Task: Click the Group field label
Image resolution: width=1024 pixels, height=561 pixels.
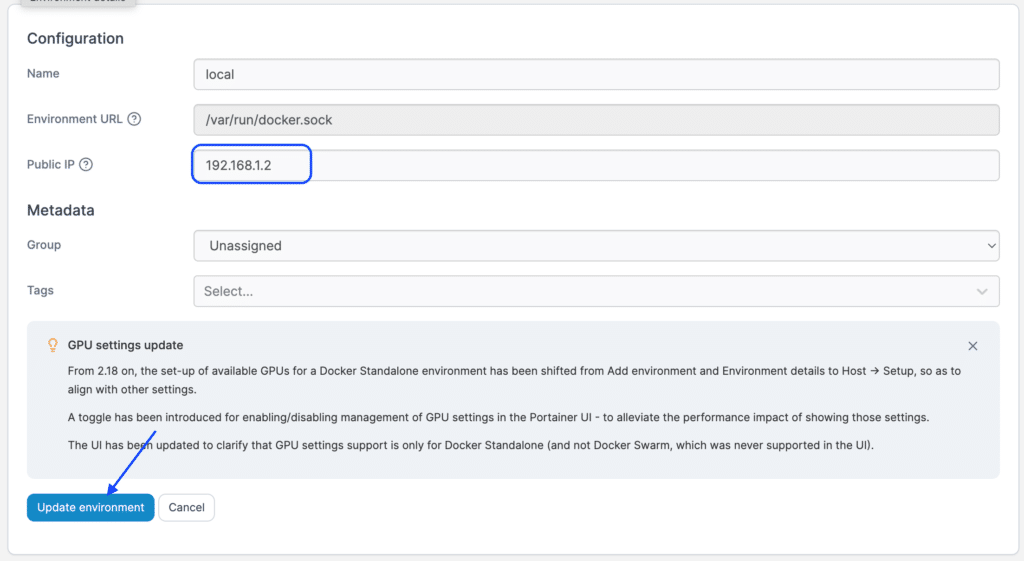Action: coord(44,245)
